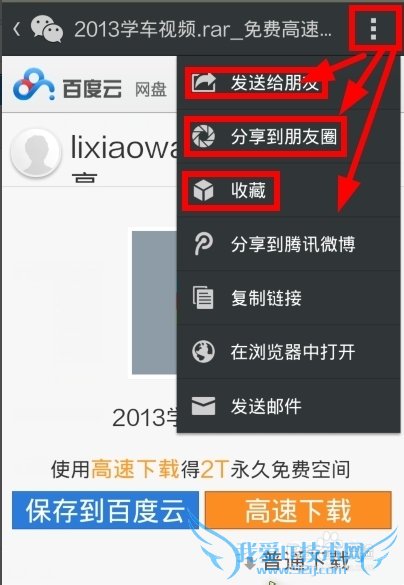Screen dimensions: 404x585
Task: Select 发送邮件 menu entry
Action: pyautogui.click(x=289, y=406)
